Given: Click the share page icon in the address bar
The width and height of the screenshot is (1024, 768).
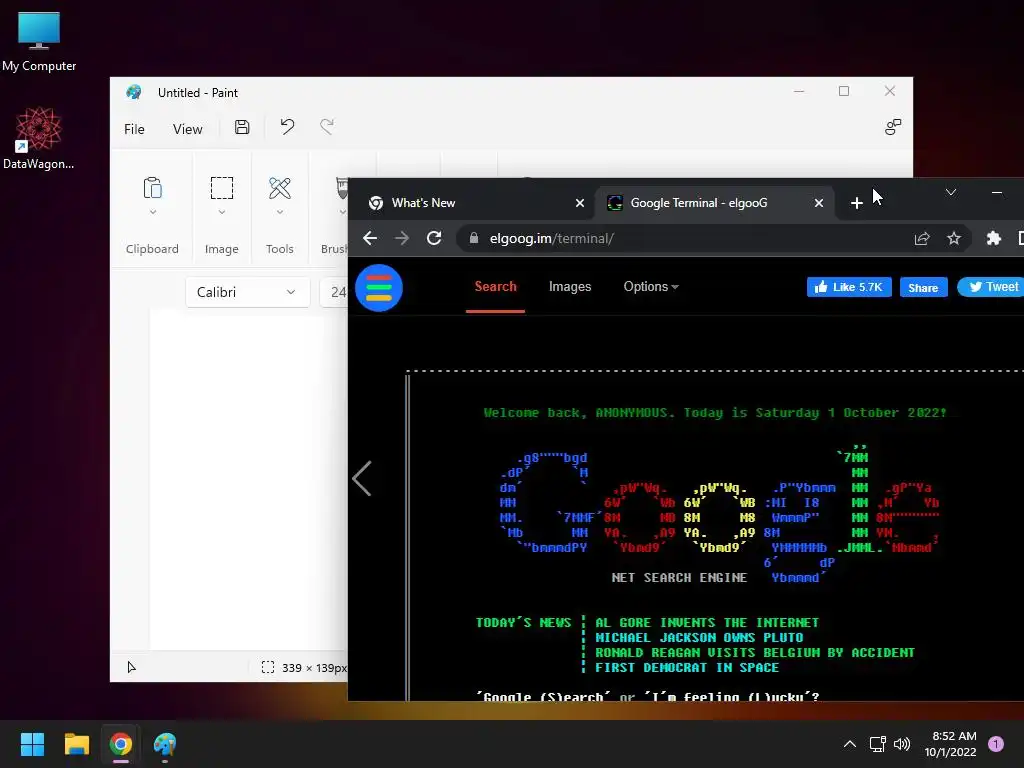Looking at the screenshot, I should click(x=921, y=238).
